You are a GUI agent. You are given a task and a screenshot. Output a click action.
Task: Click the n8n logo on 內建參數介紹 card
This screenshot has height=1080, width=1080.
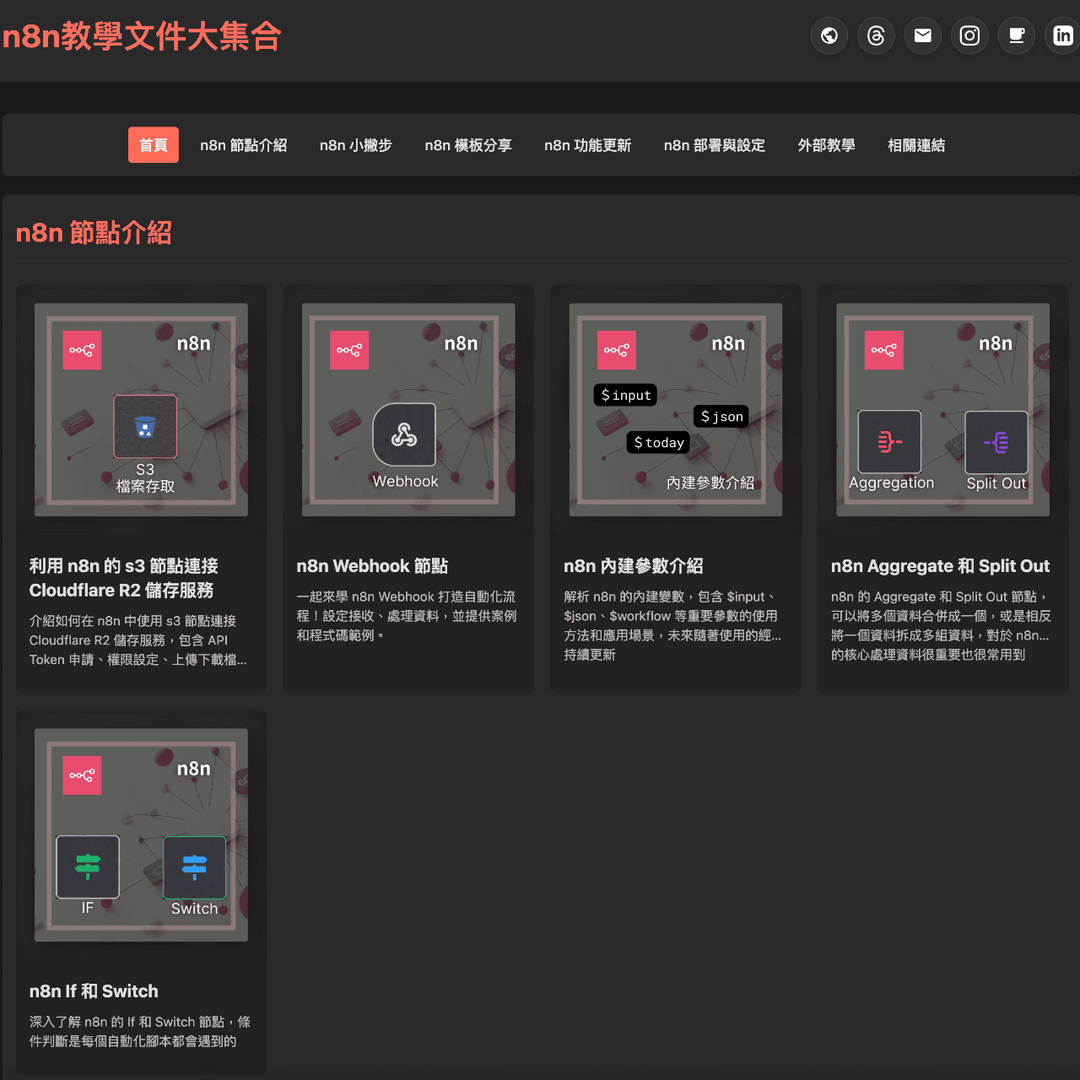tap(616, 350)
